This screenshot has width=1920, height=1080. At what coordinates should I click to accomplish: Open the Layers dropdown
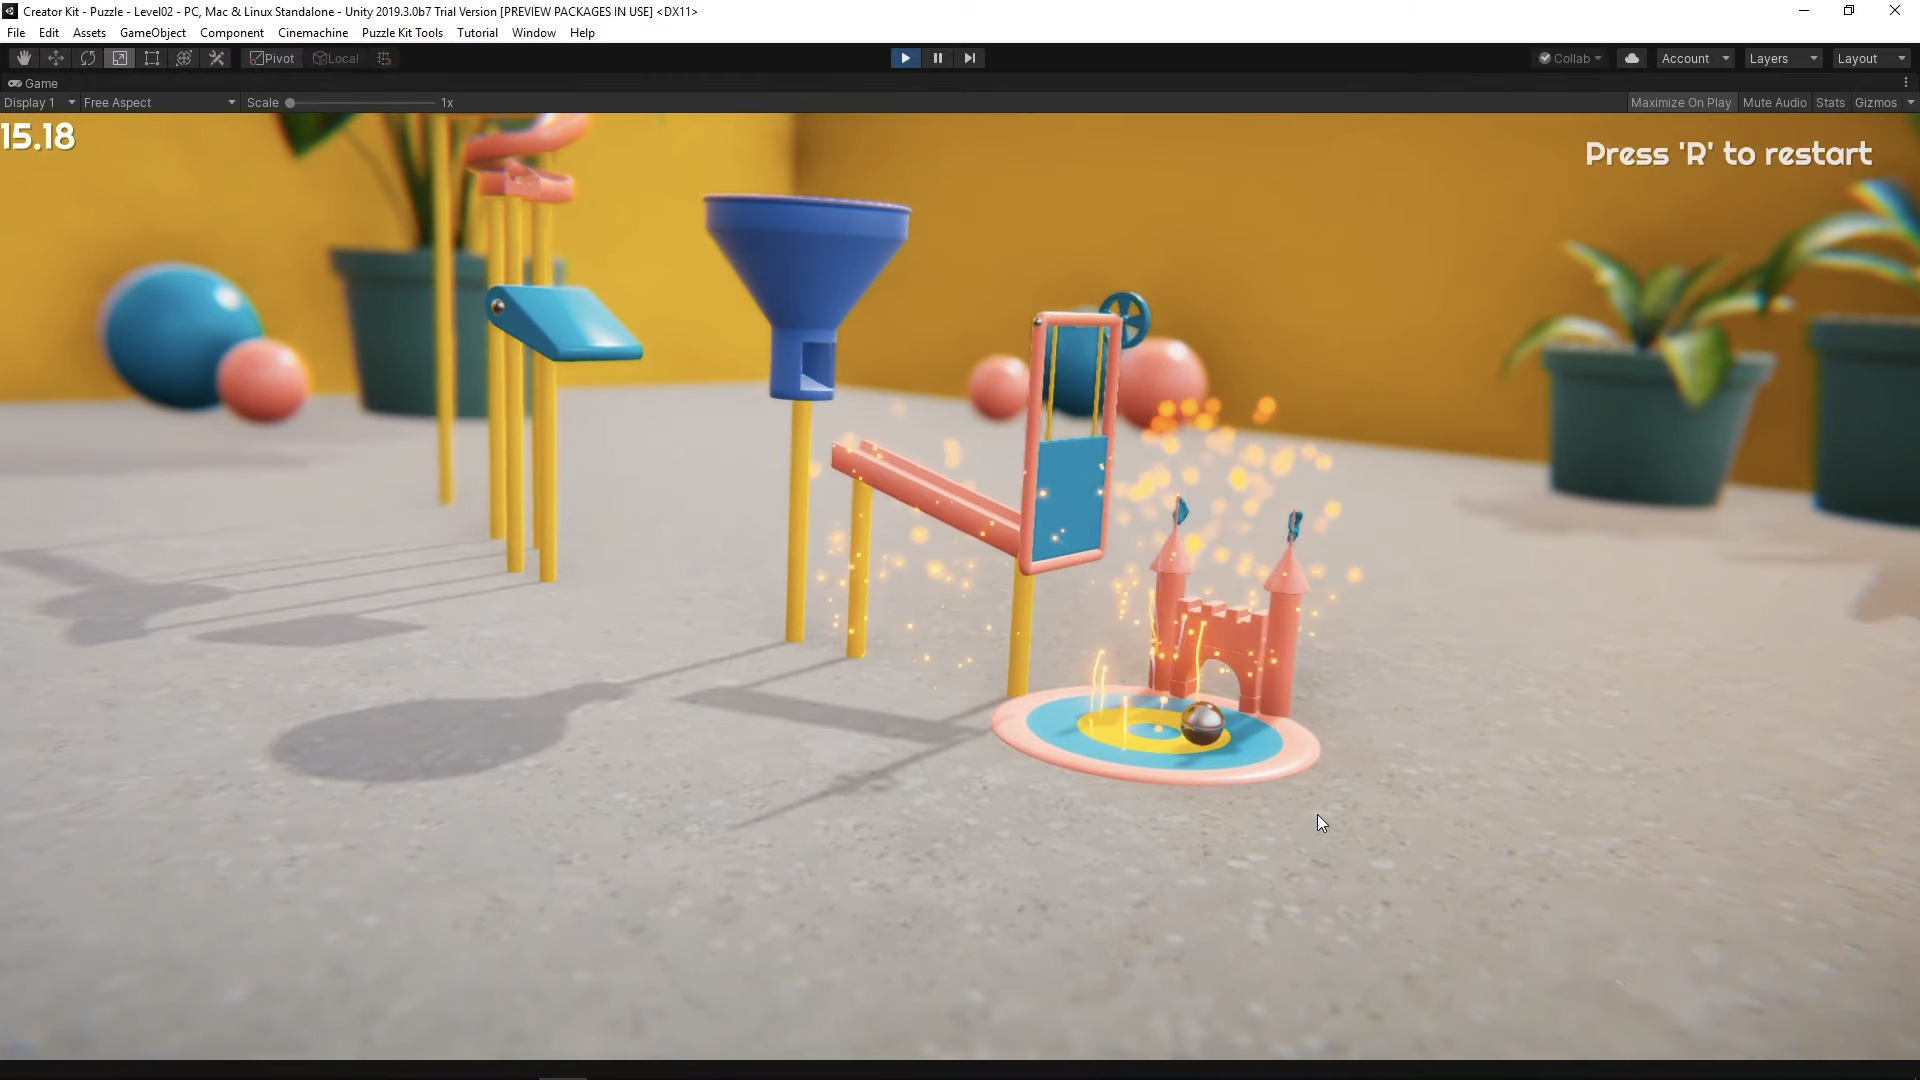(1782, 58)
